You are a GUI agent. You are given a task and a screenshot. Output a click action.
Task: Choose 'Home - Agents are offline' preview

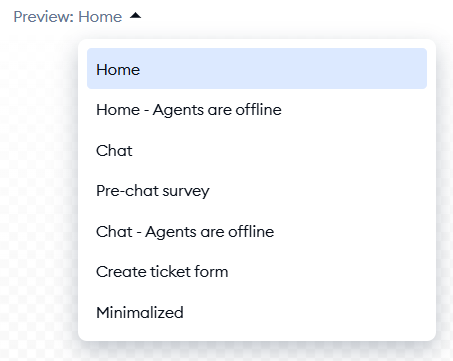coord(257,110)
